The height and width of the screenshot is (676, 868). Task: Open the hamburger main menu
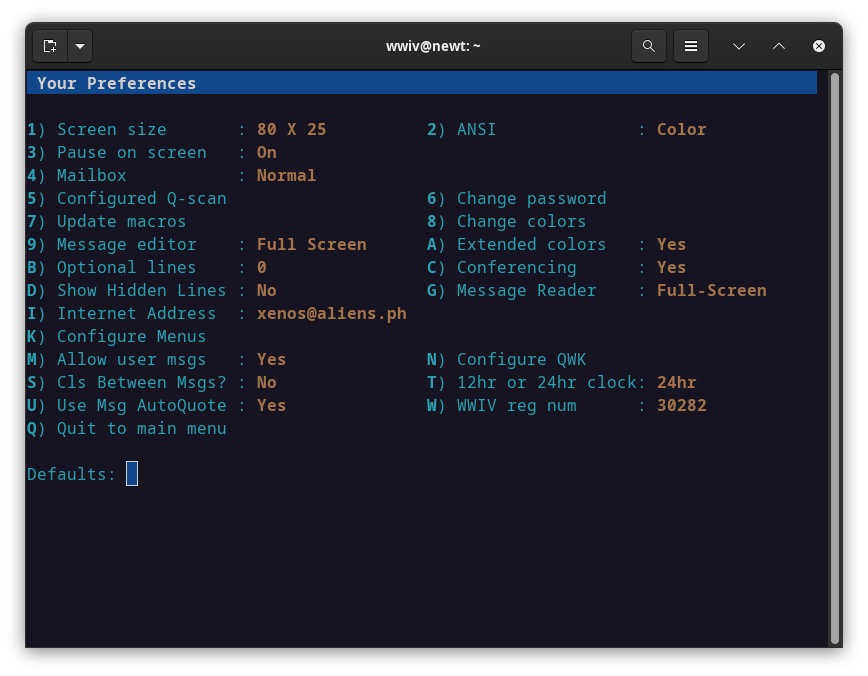690,46
